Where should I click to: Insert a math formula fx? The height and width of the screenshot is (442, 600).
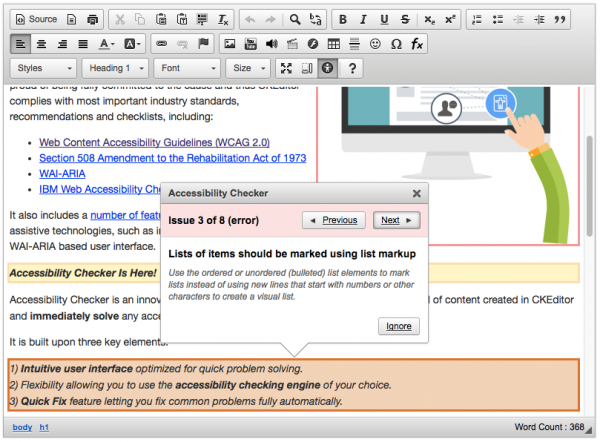click(417, 44)
